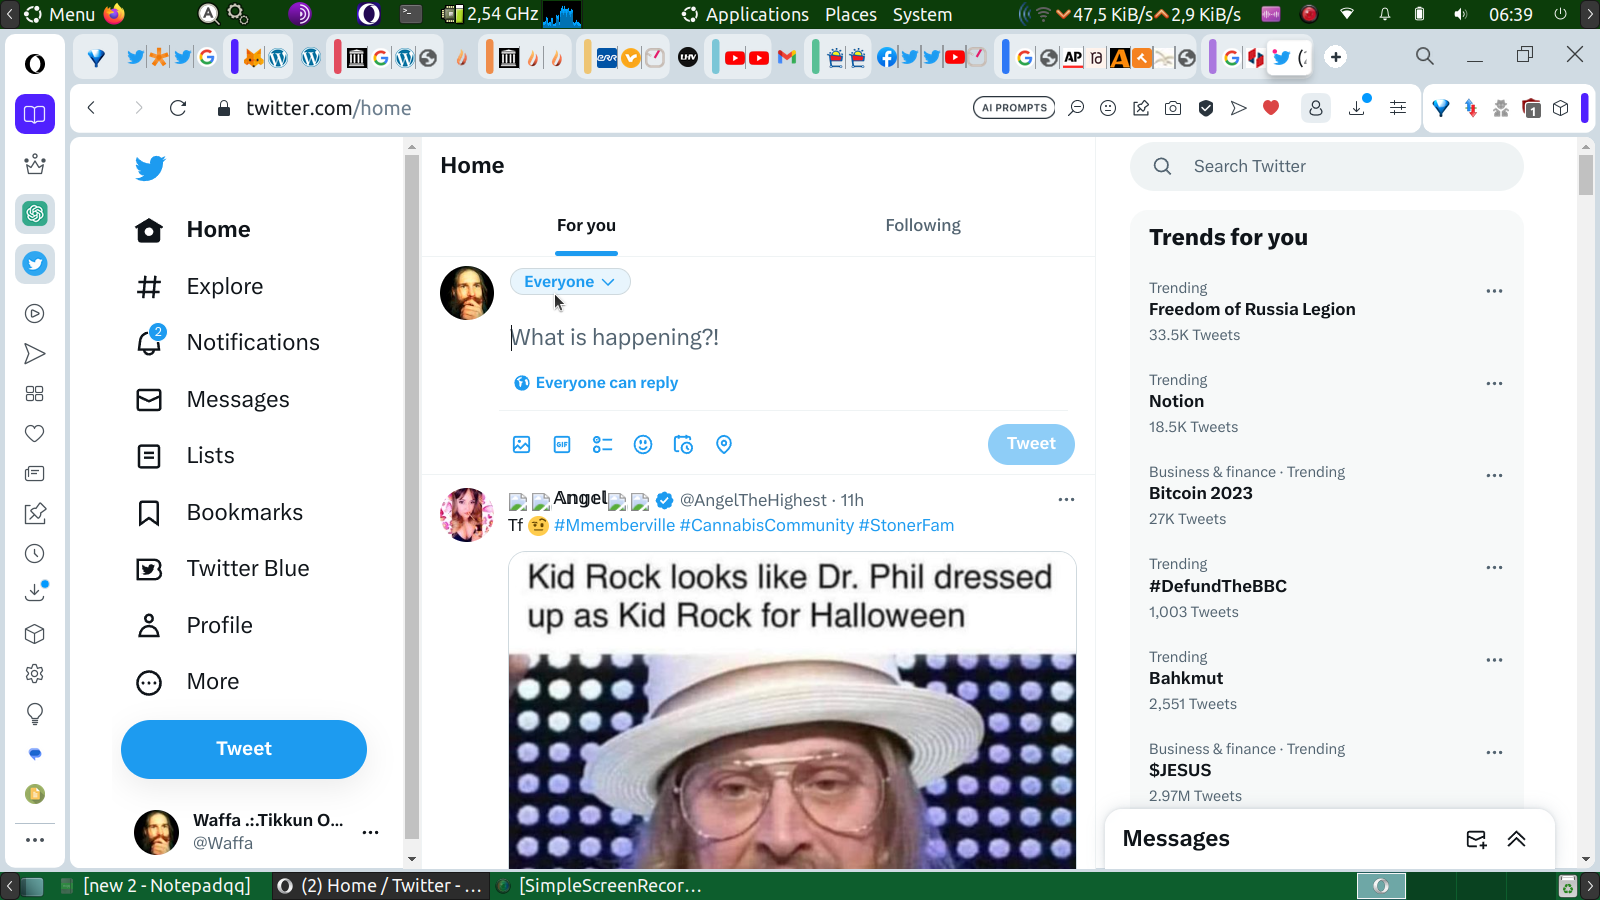
Task: Open the emoji picker in composer
Action: click(x=643, y=445)
